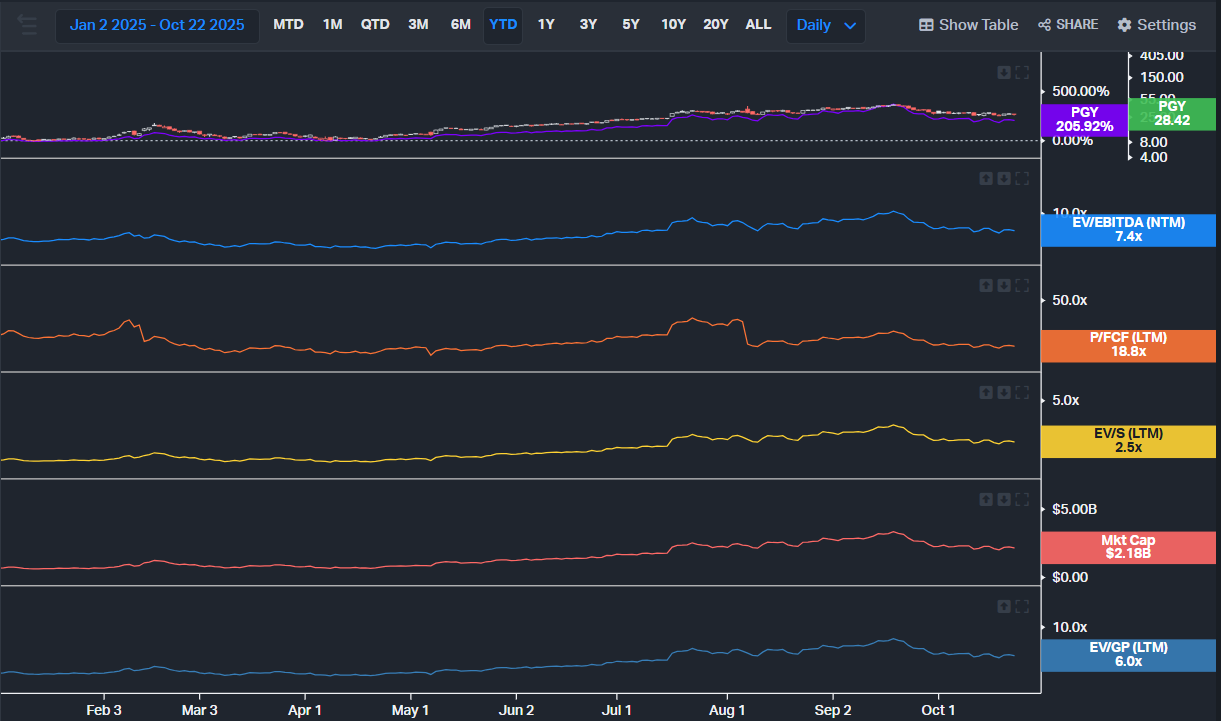This screenshot has height=721, width=1221.
Task: Move the Mkt Cap pane up
Action: pyautogui.click(x=986, y=499)
